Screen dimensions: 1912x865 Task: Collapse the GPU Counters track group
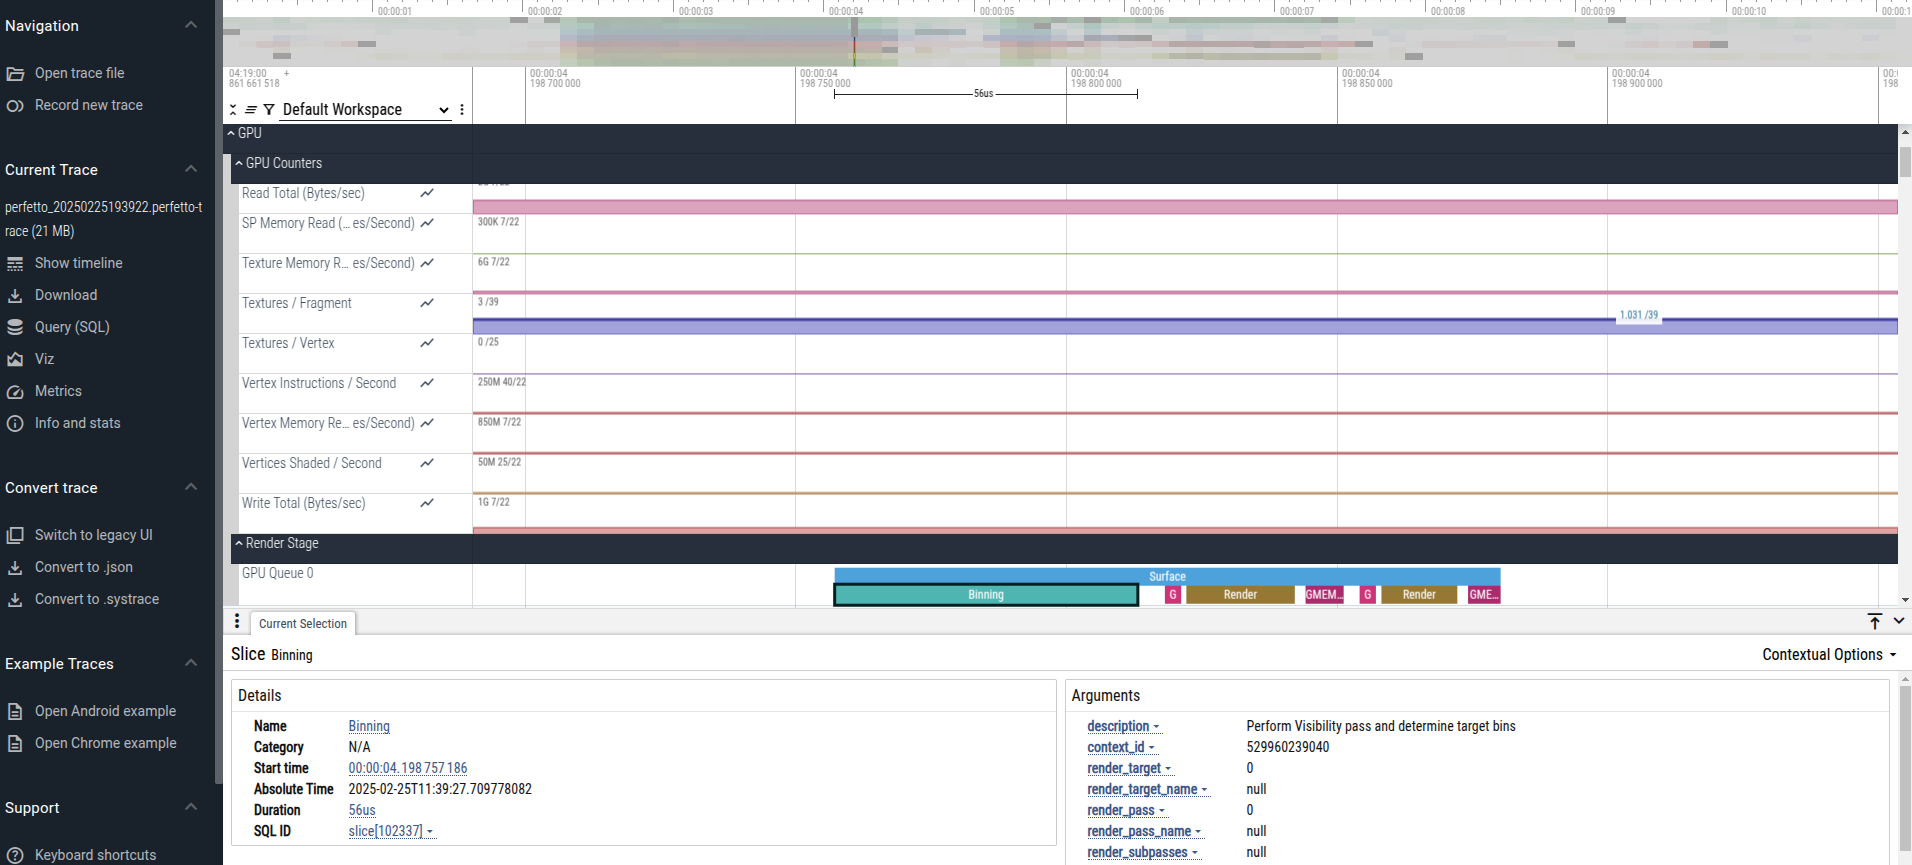(239, 163)
